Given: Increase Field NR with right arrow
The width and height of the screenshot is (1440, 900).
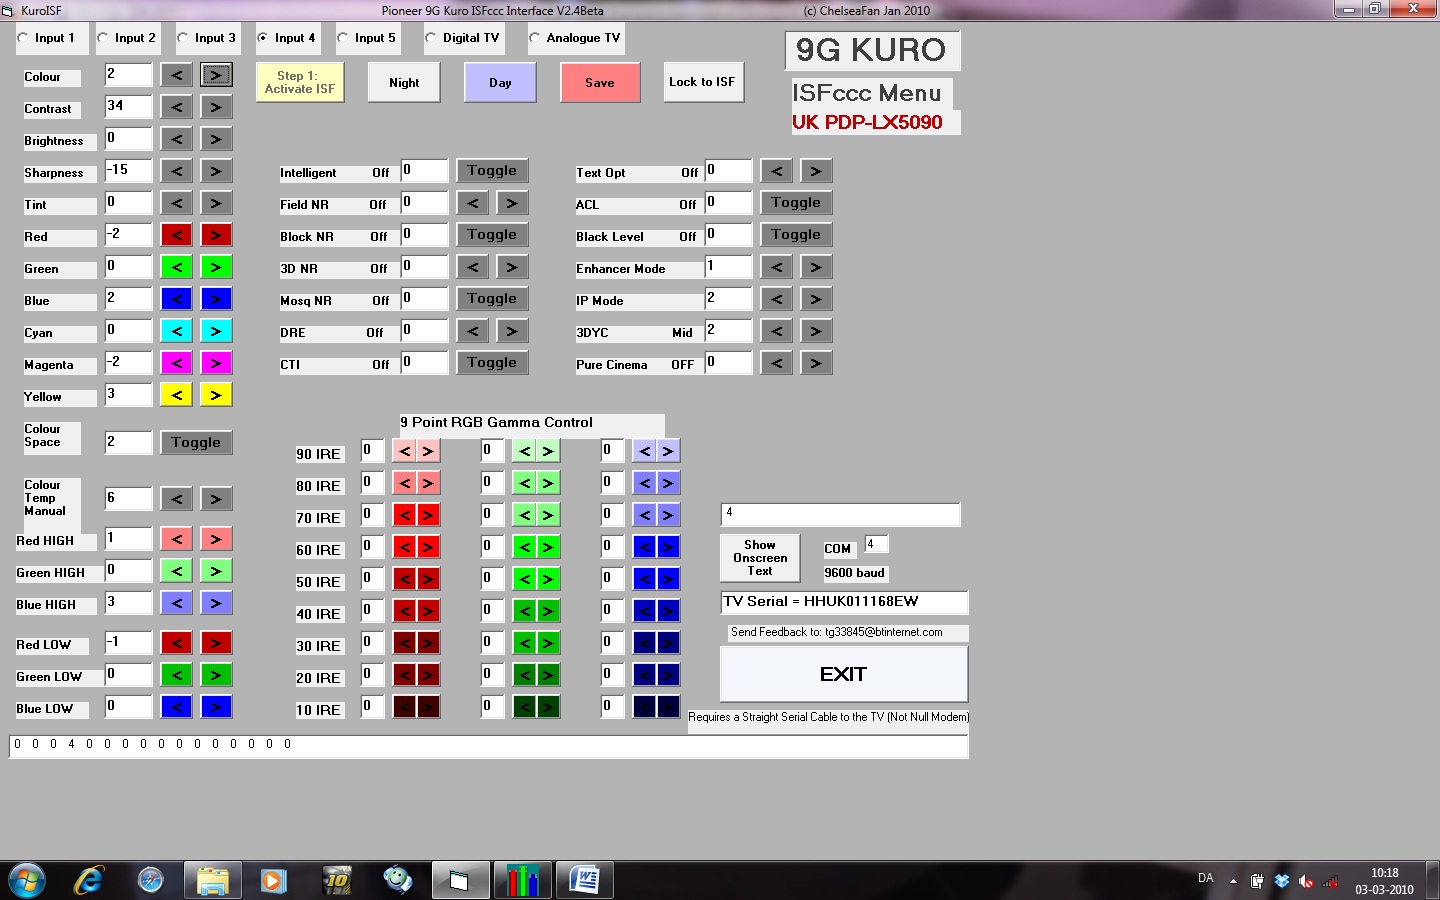Looking at the screenshot, I should tap(512, 203).
